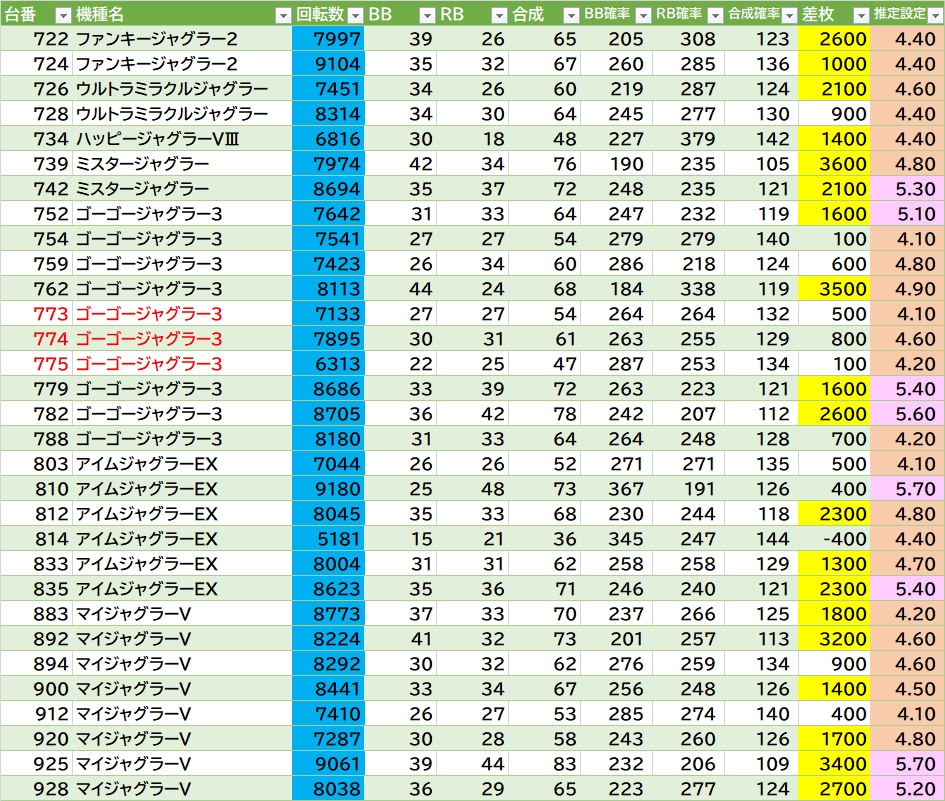This screenshot has height=801, width=945.
Task: Open the 差枚 column filter dropdown
Action: [x=861, y=15]
